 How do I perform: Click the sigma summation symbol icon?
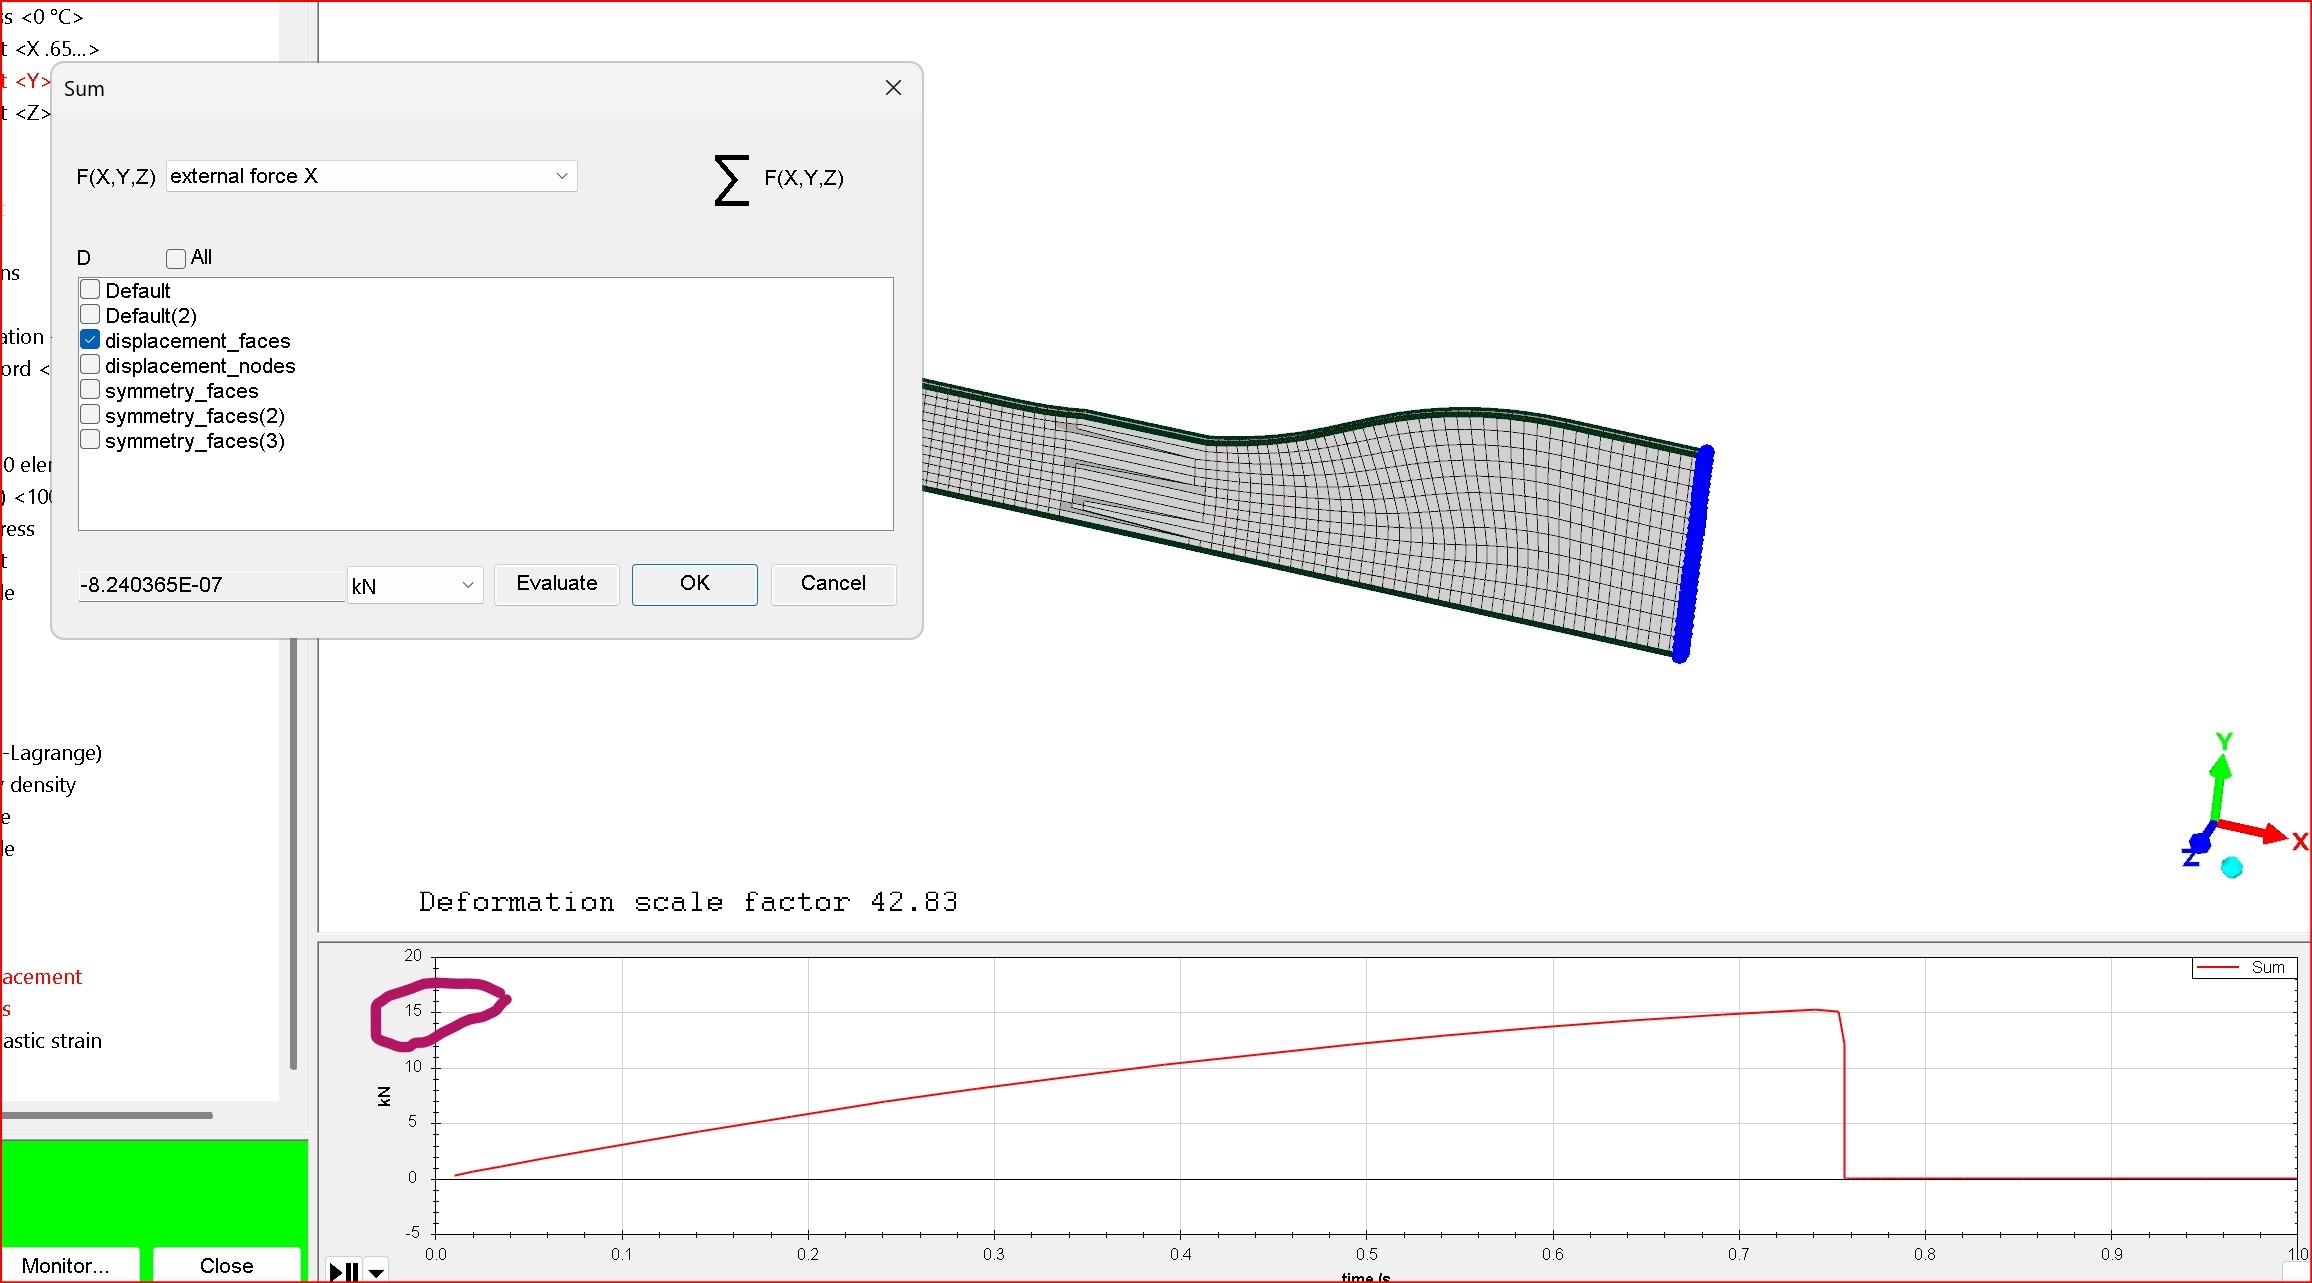pos(731,180)
